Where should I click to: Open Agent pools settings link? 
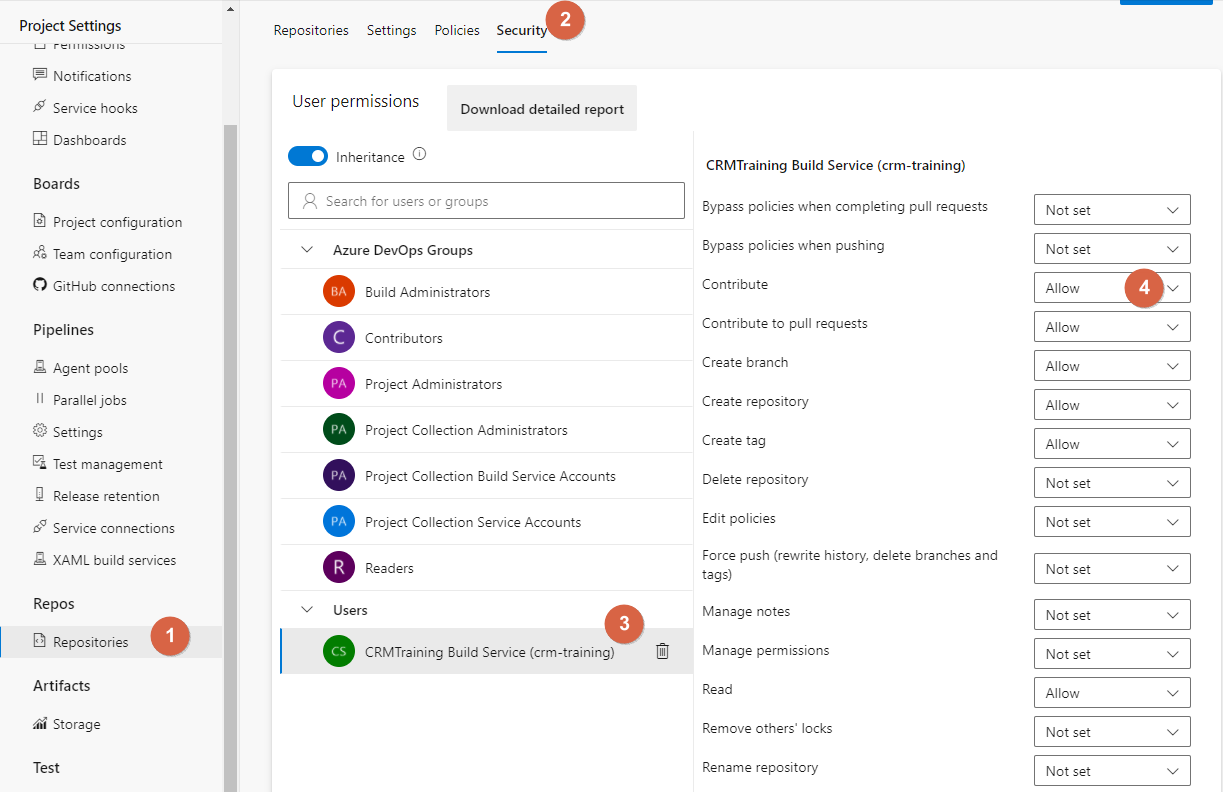[91, 368]
